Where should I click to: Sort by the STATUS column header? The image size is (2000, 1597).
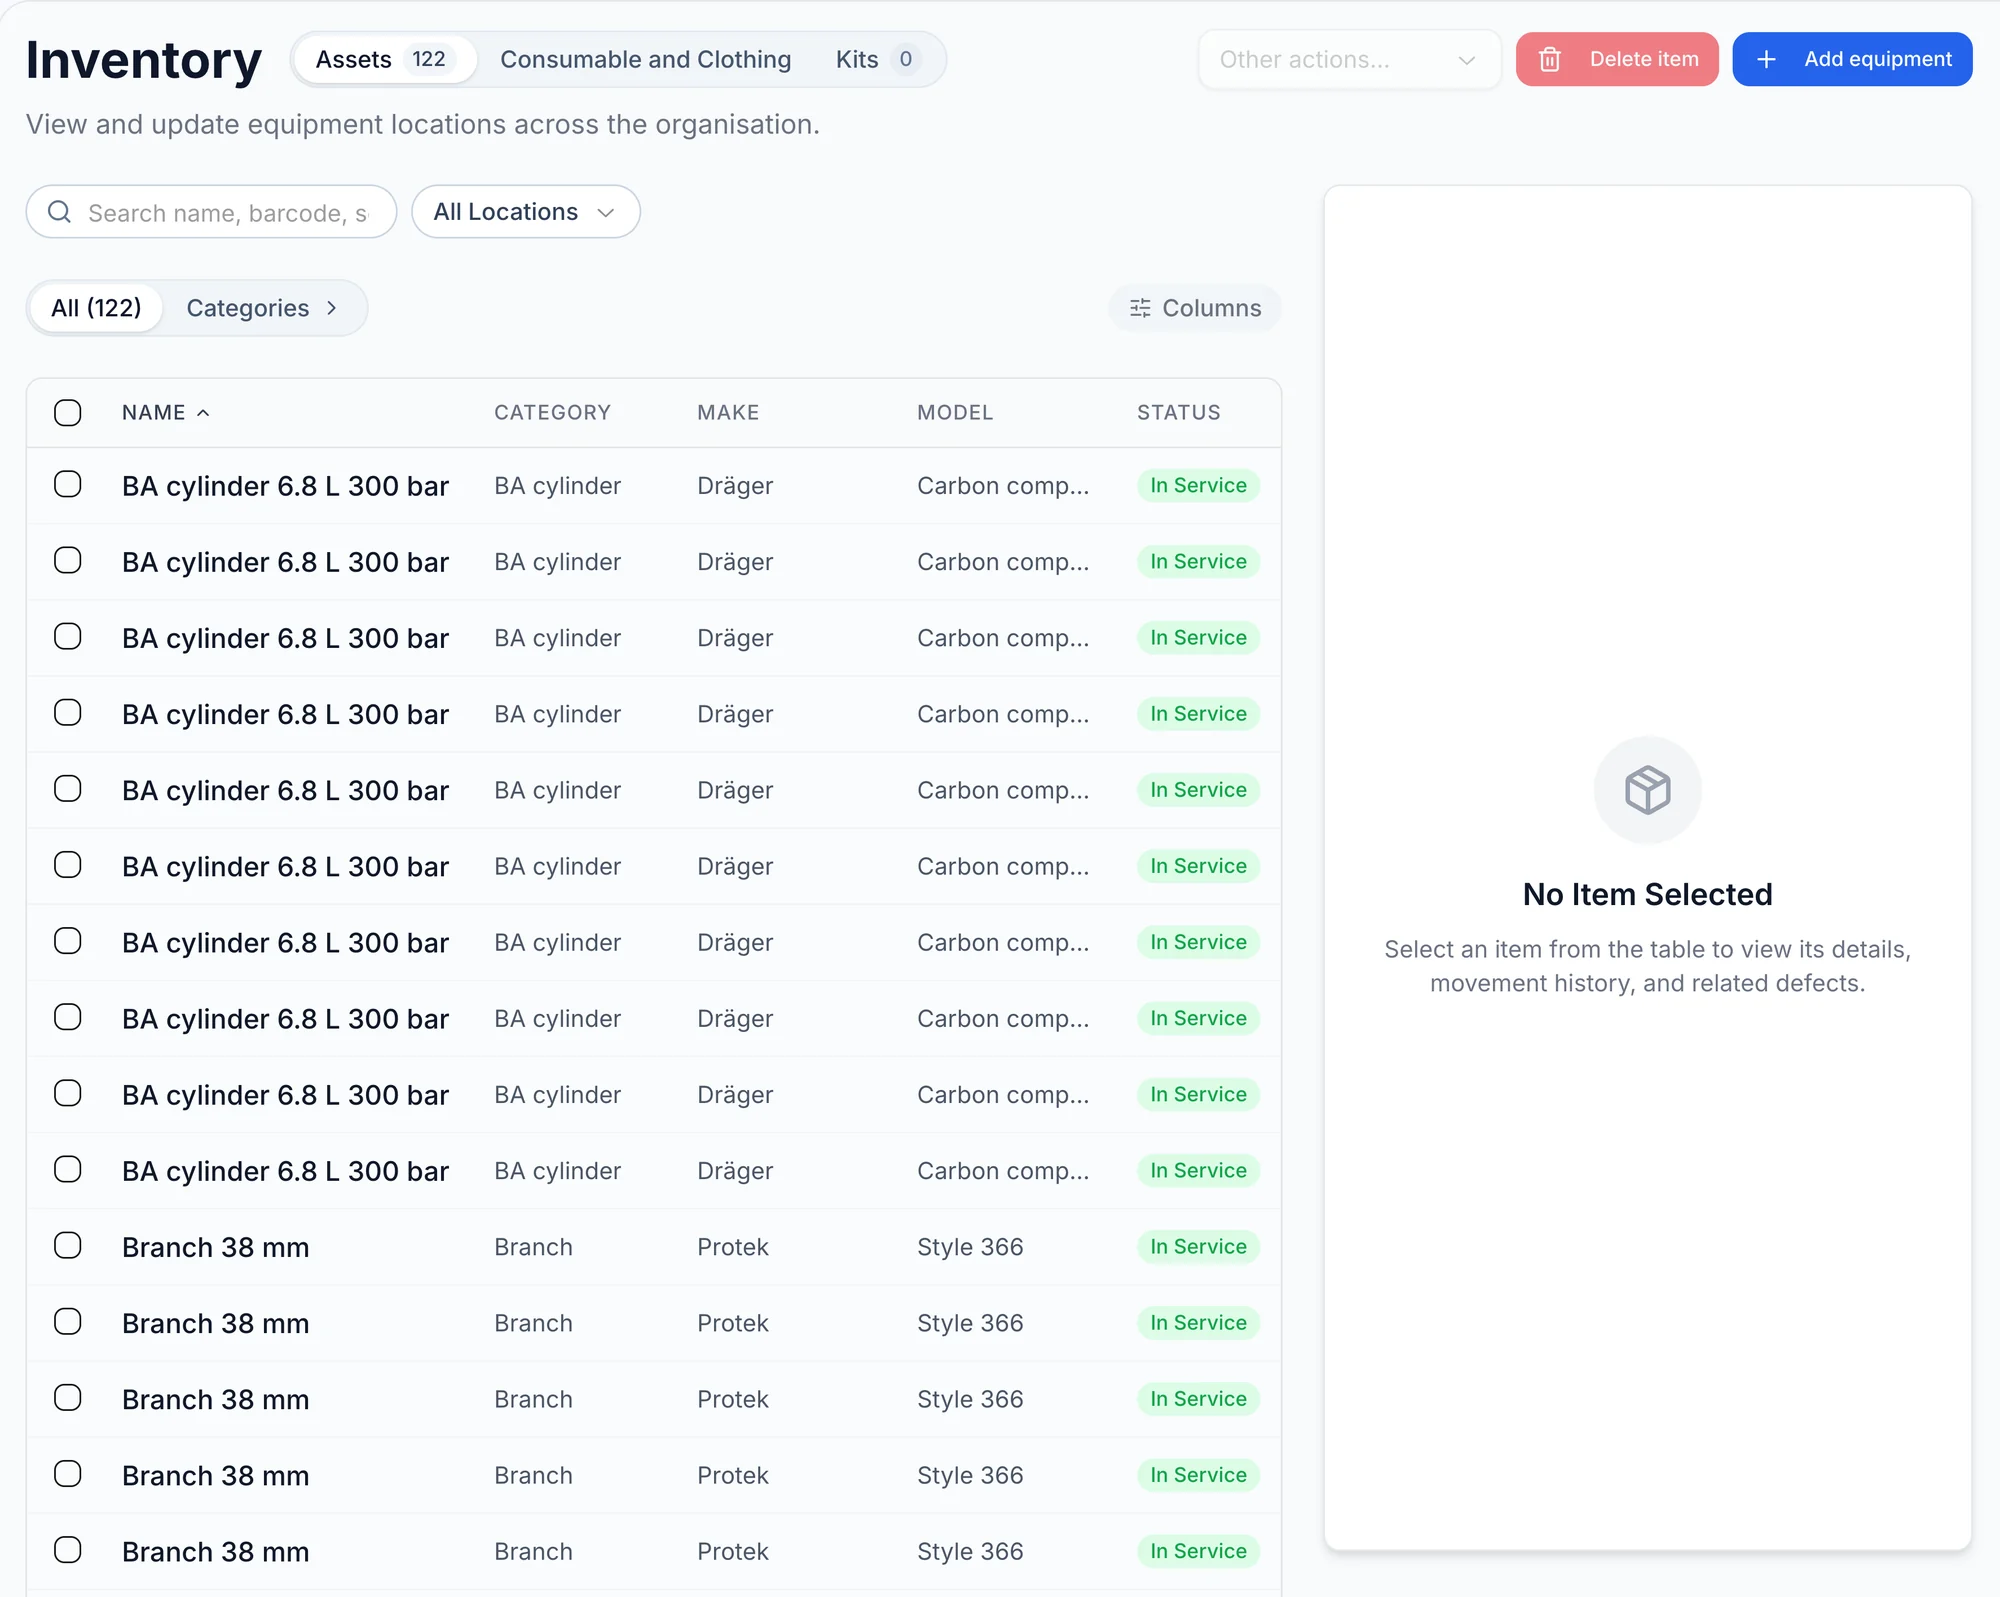pyautogui.click(x=1178, y=413)
